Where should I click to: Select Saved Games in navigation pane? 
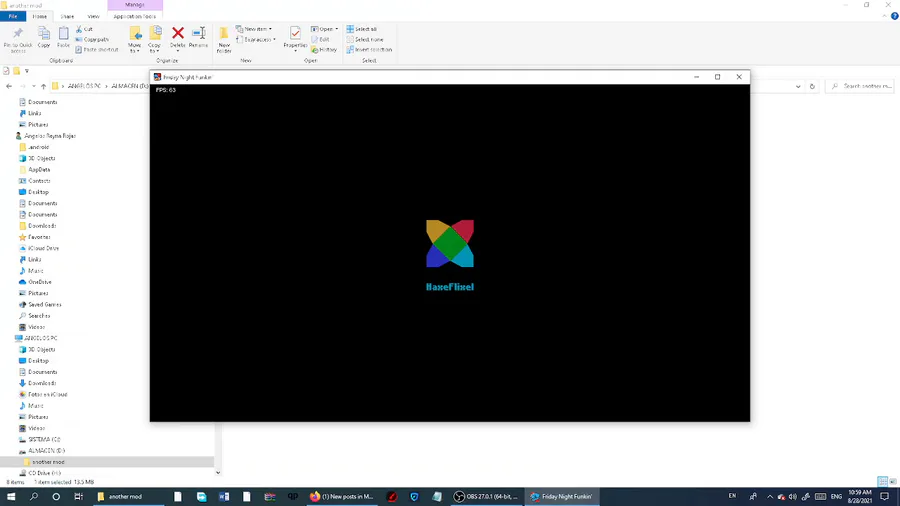[x=45, y=305]
